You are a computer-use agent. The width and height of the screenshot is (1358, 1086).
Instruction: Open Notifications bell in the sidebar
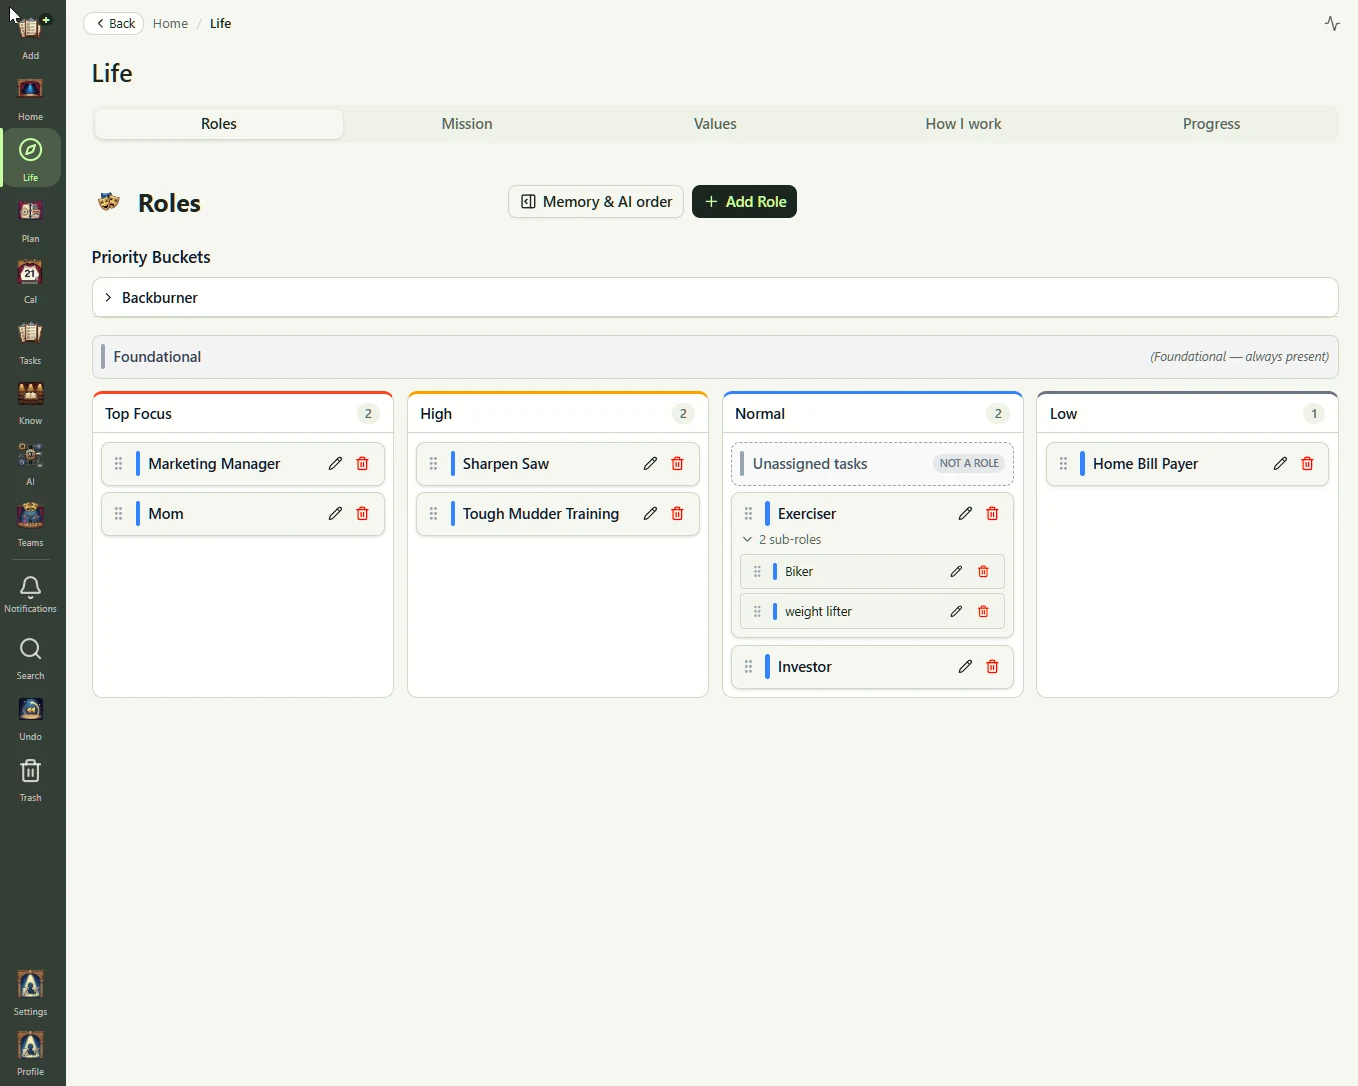(30, 594)
